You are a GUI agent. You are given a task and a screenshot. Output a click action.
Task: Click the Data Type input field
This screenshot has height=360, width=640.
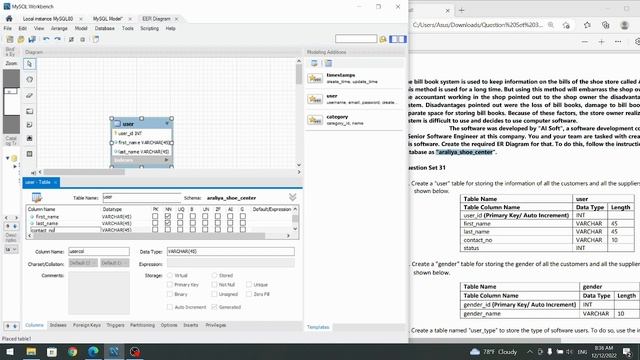coord(231,251)
